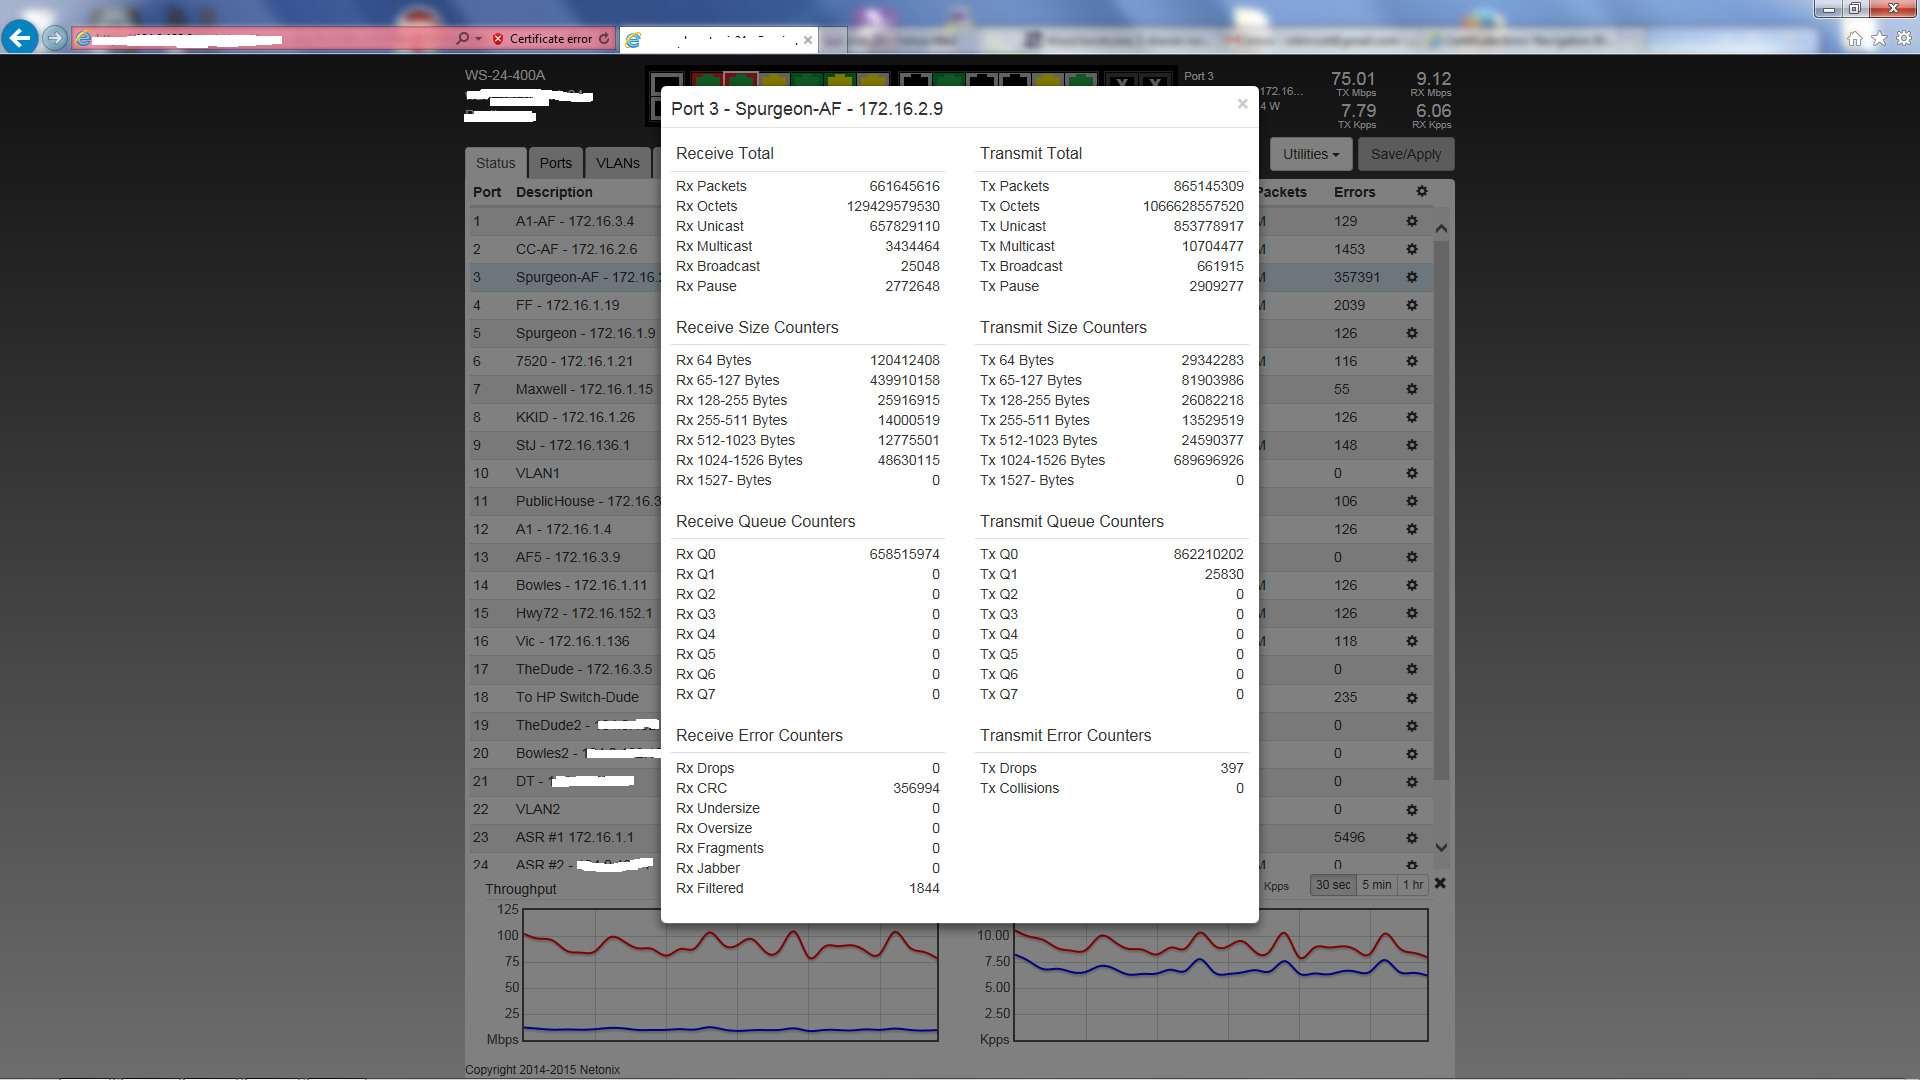Open the Utilities dropdown menu
The width and height of the screenshot is (1920, 1080).
[x=1310, y=154]
